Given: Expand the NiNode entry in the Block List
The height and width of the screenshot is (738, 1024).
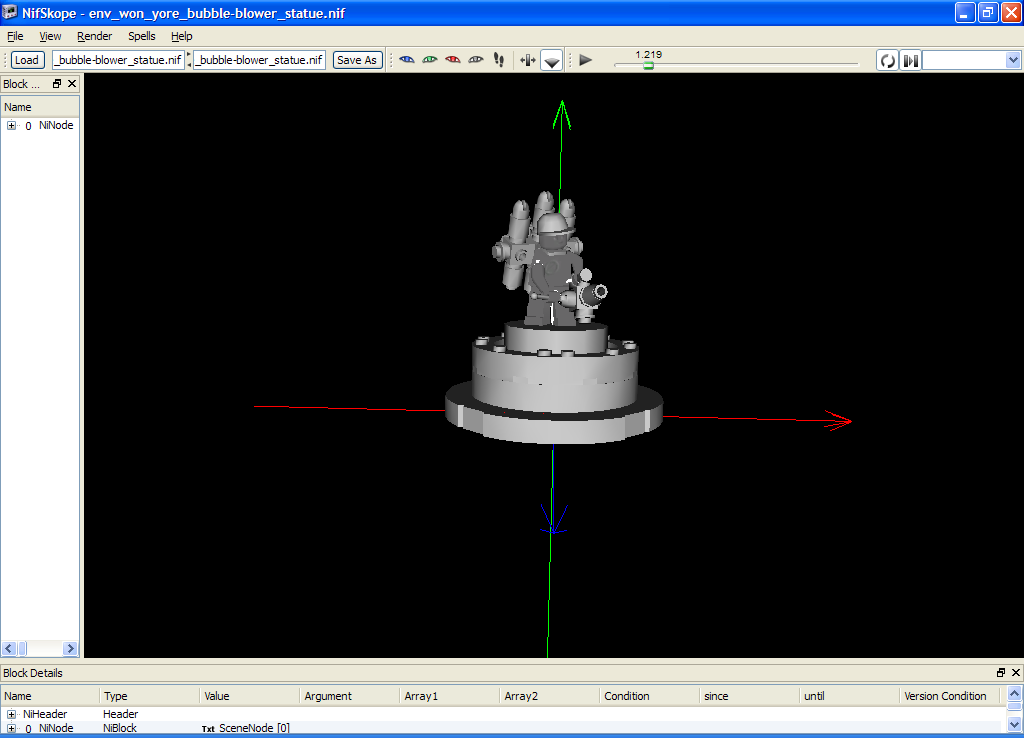Looking at the screenshot, I should pyautogui.click(x=10, y=125).
